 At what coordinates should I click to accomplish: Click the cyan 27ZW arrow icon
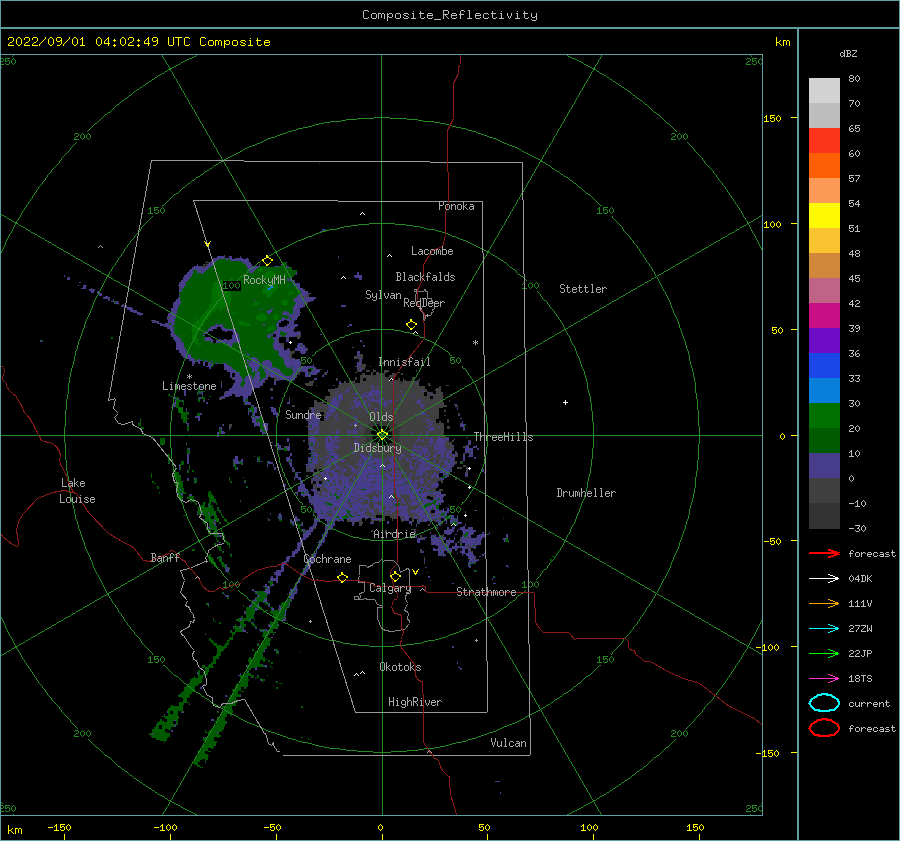[824, 629]
